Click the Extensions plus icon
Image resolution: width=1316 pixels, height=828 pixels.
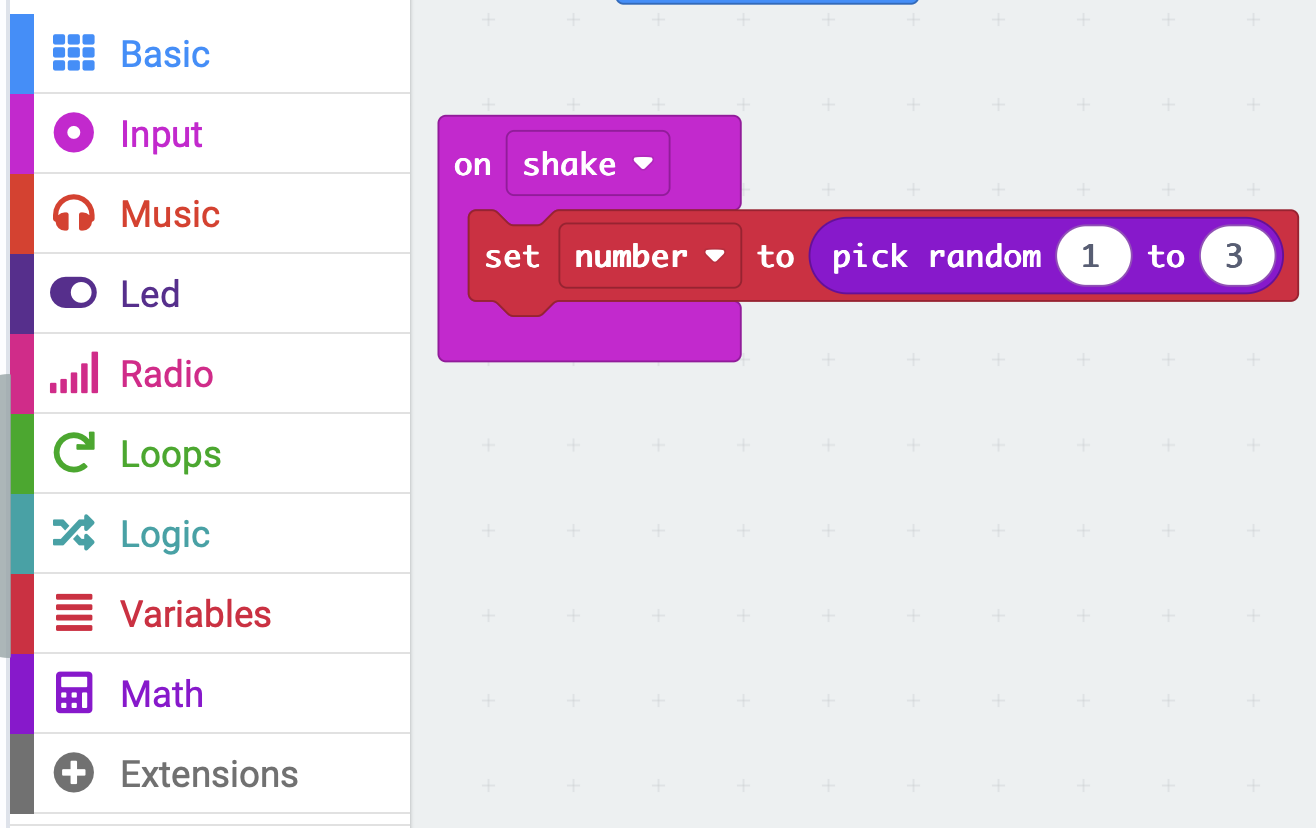pyautogui.click(x=73, y=773)
